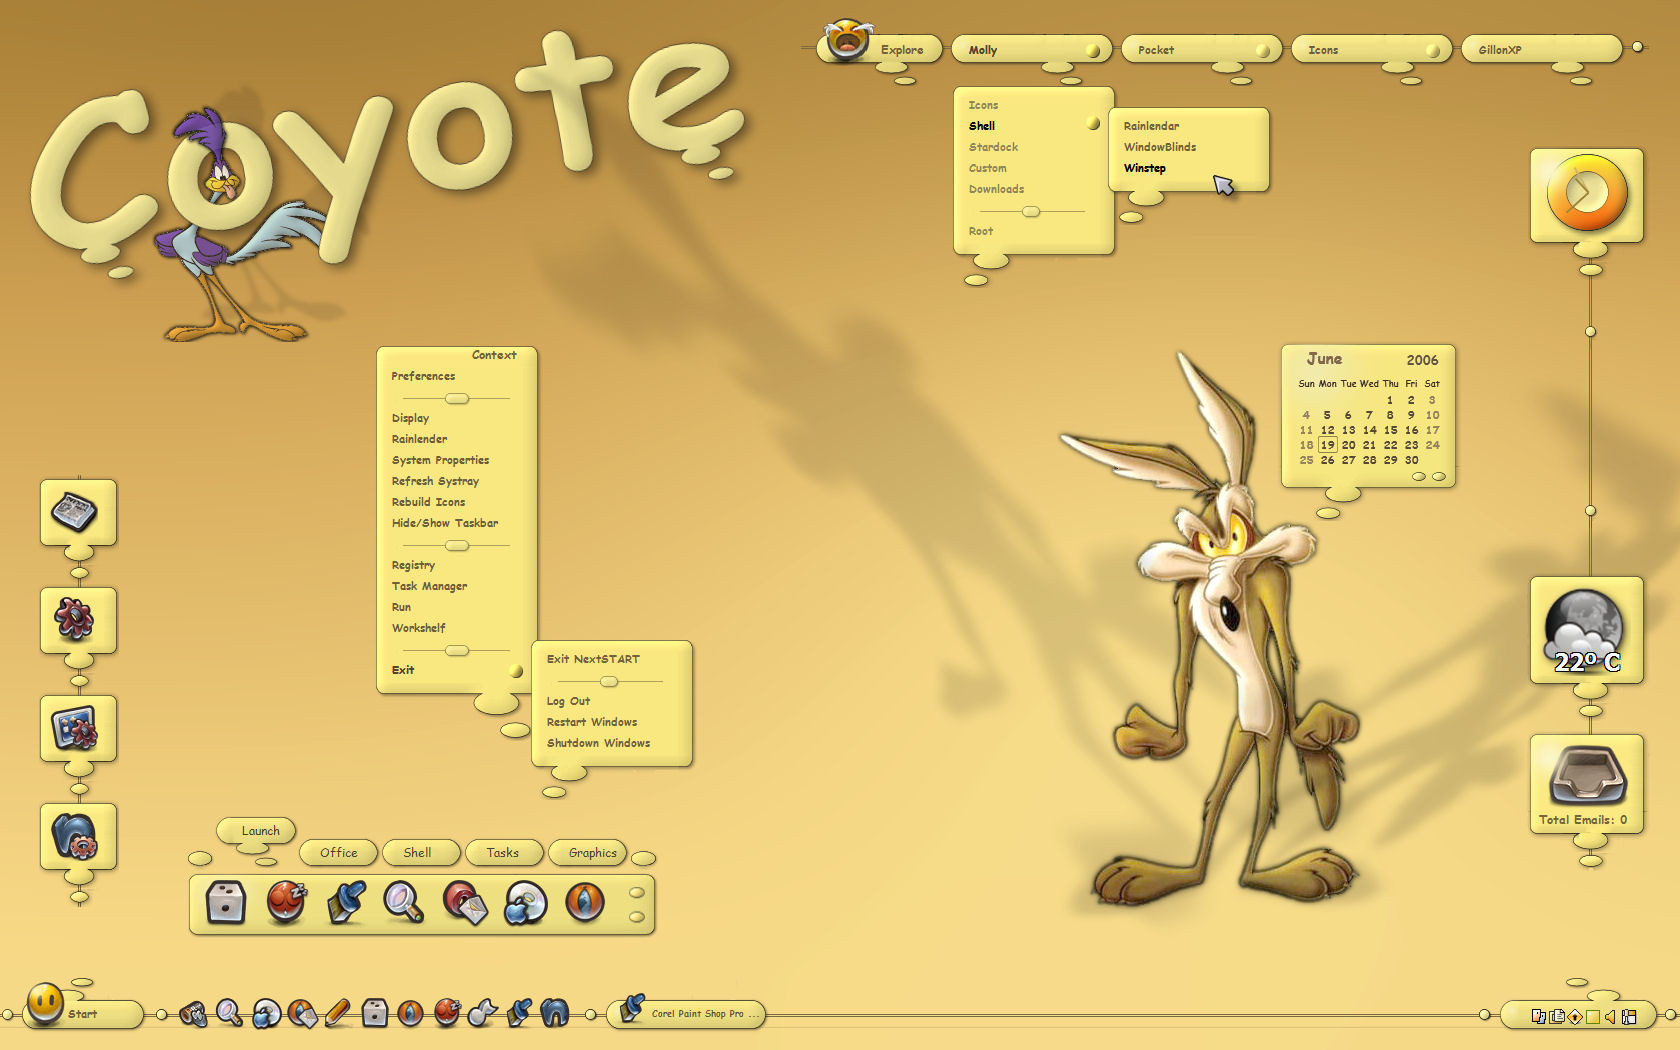Open the dice icon in the taskbar
The image size is (1680, 1050).
point(374,1013)
